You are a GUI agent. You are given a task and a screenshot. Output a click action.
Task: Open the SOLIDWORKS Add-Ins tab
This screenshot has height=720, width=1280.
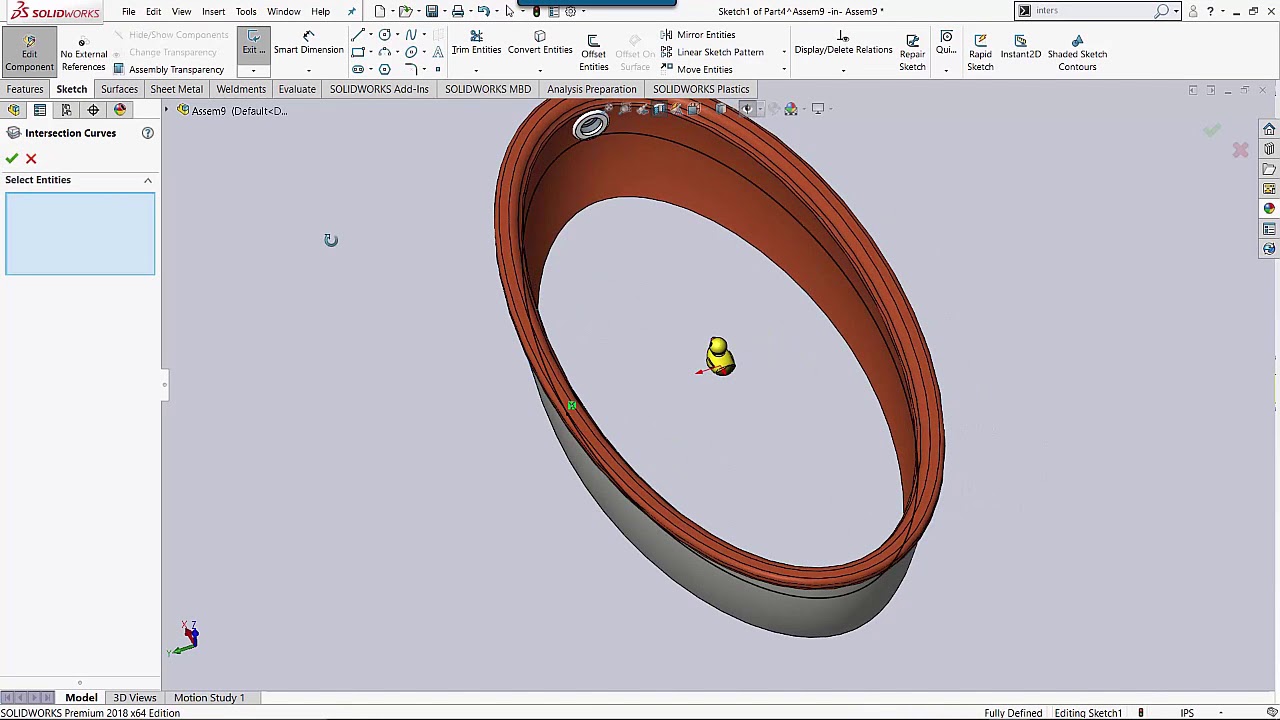pyautogui.click(x=379, y=89)
